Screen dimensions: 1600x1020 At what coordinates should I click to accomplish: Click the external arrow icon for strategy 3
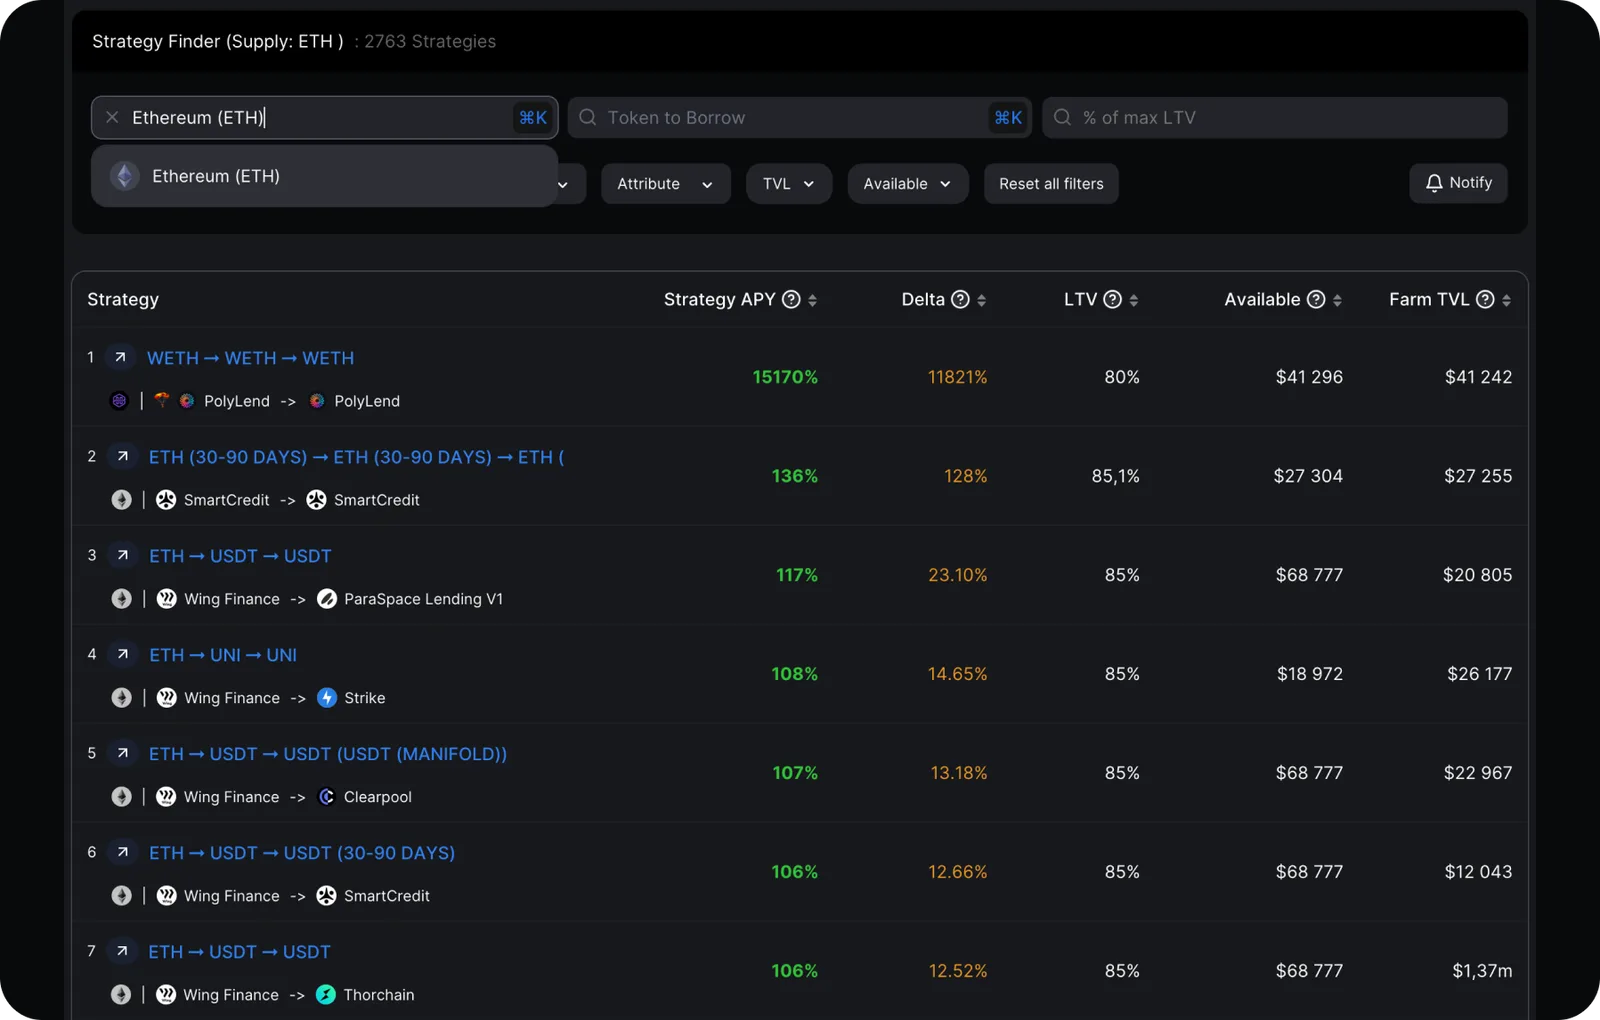pos(122,555)
